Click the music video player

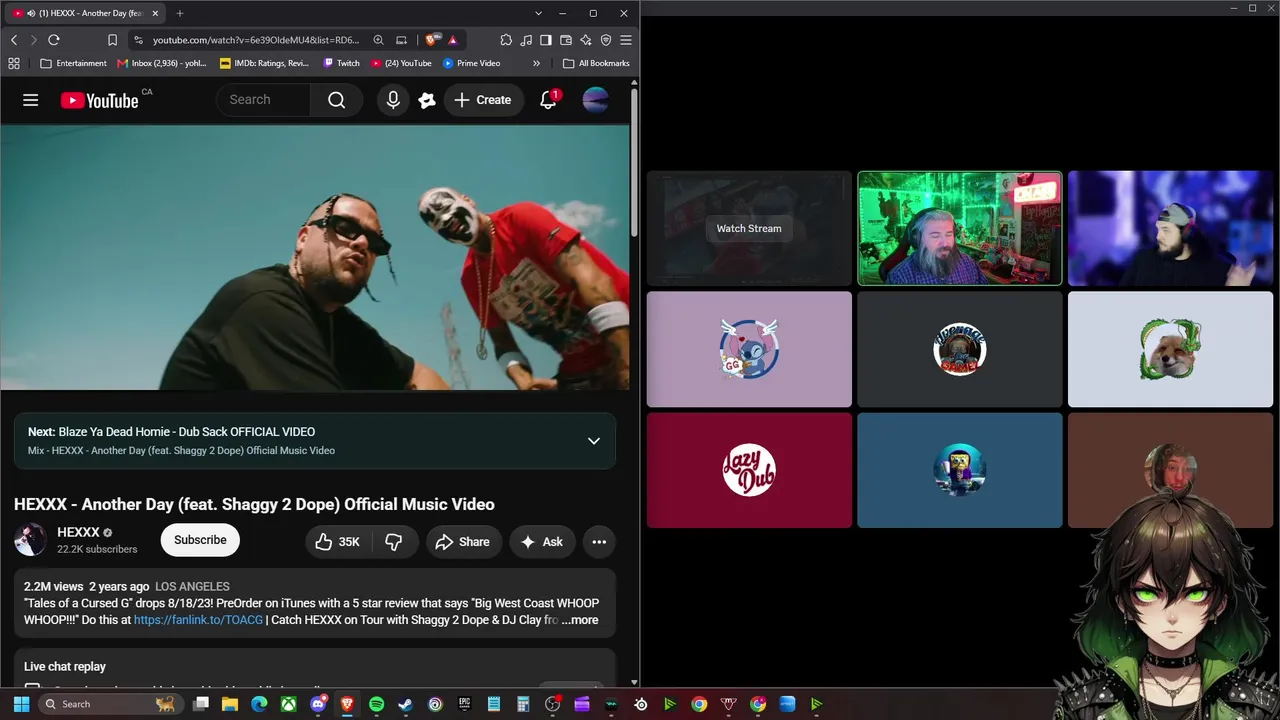point(315,257)
